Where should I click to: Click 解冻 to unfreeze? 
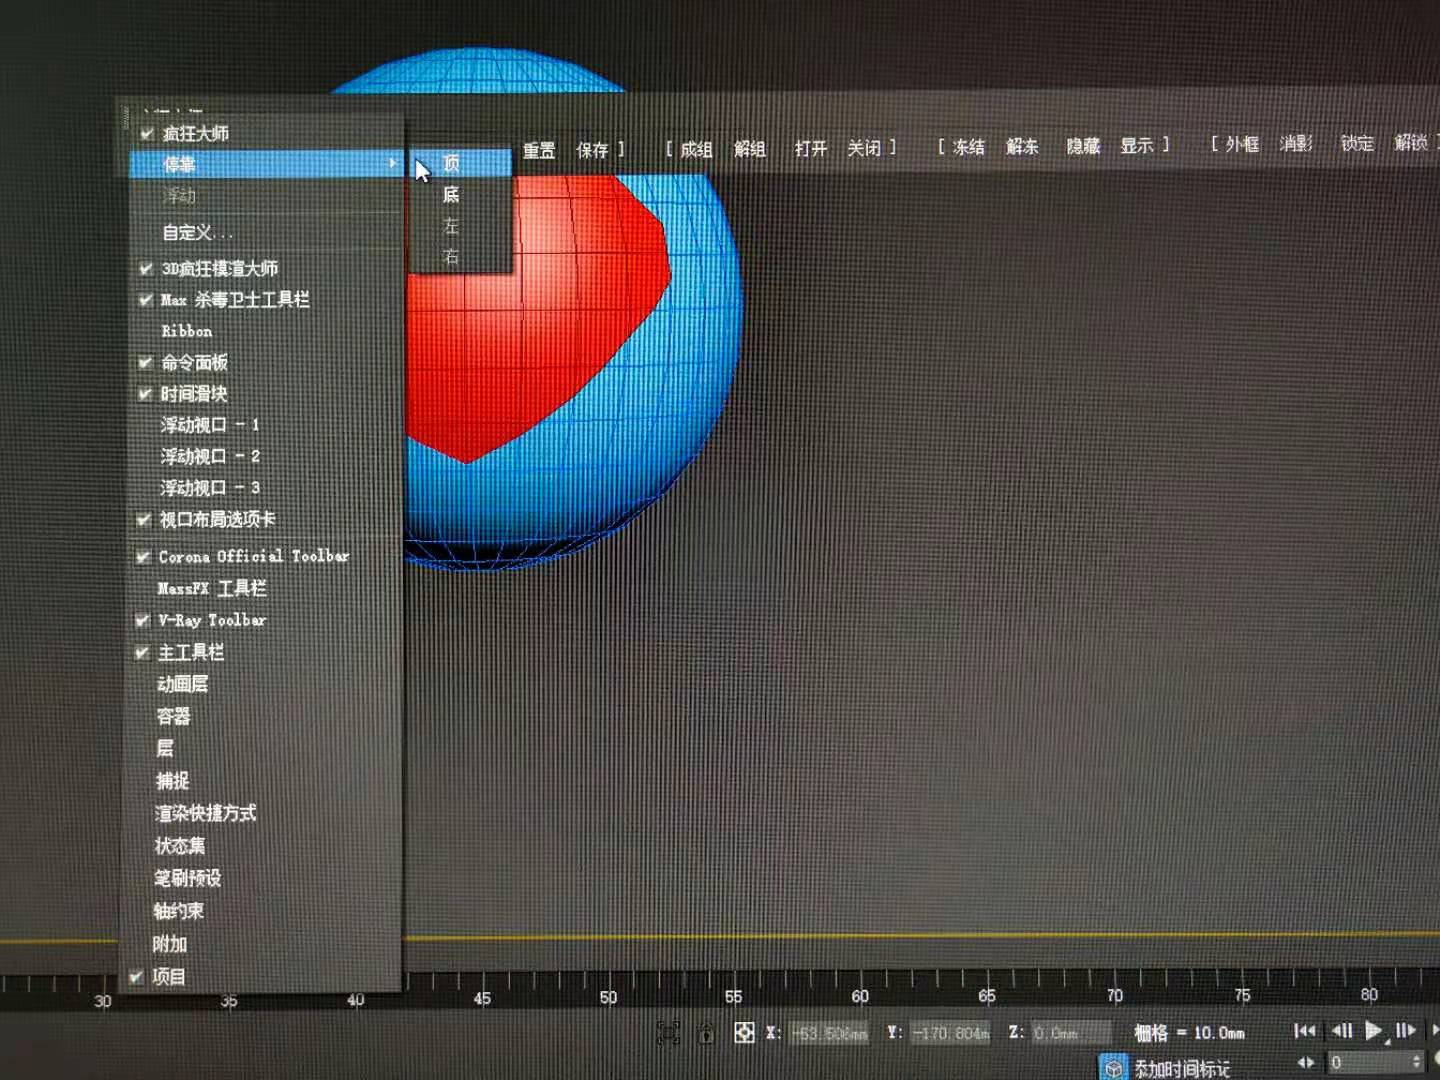tap(1022, 146)
